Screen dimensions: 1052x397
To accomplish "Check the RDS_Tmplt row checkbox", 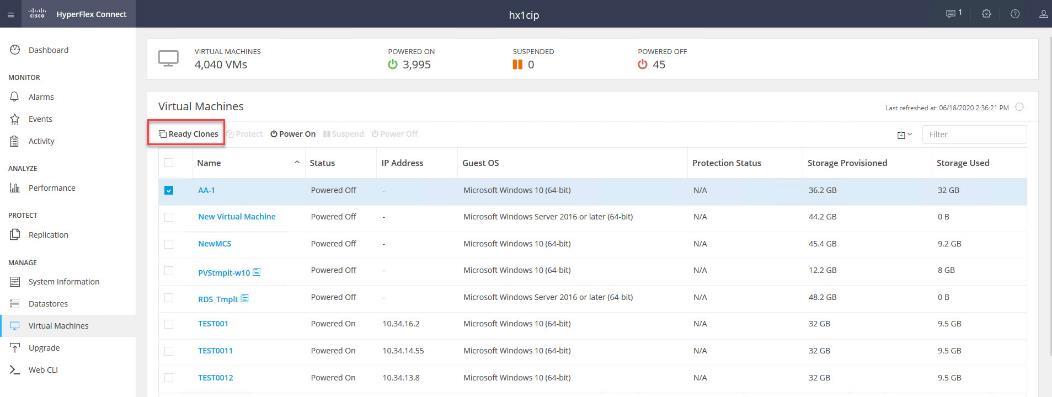I will [x=168, y=298].
